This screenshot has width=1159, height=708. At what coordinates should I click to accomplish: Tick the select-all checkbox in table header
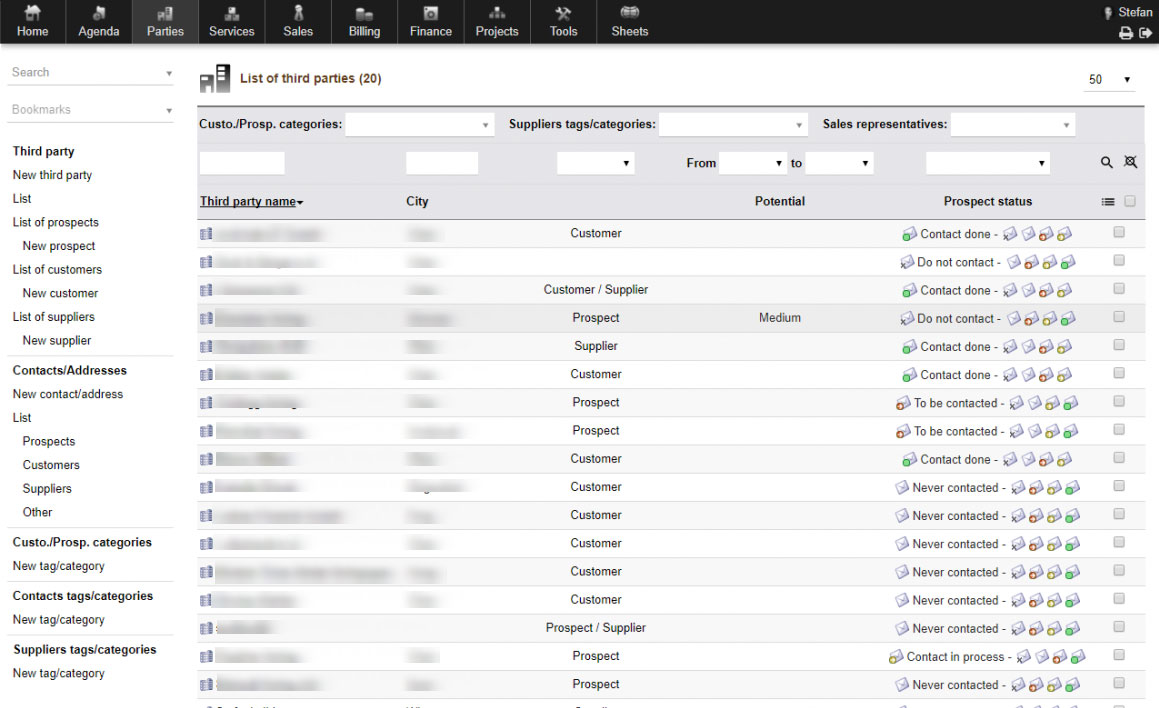tap(1129, 201)
